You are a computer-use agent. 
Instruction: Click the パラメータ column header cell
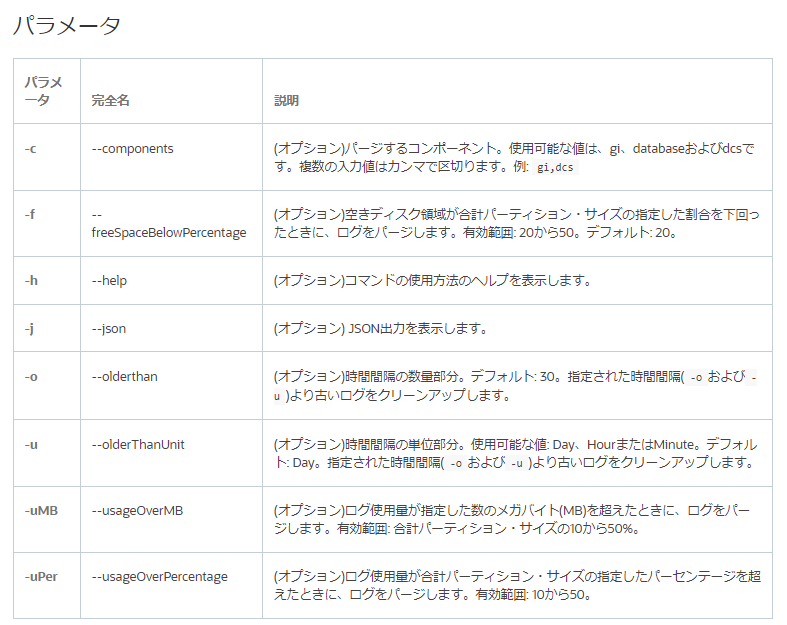[47, 91]
